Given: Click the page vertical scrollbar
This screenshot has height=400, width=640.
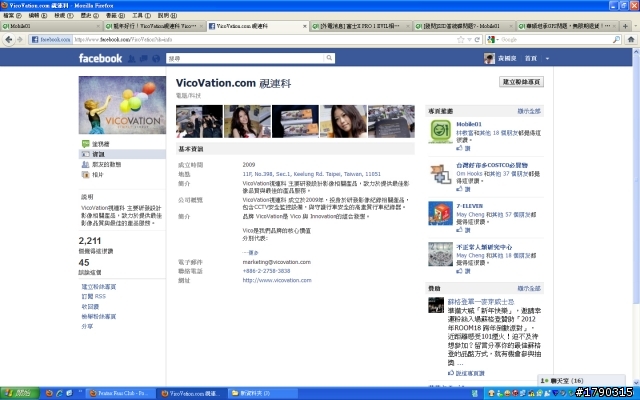Looking at the screenshot, I should click(x=636, y=180).
